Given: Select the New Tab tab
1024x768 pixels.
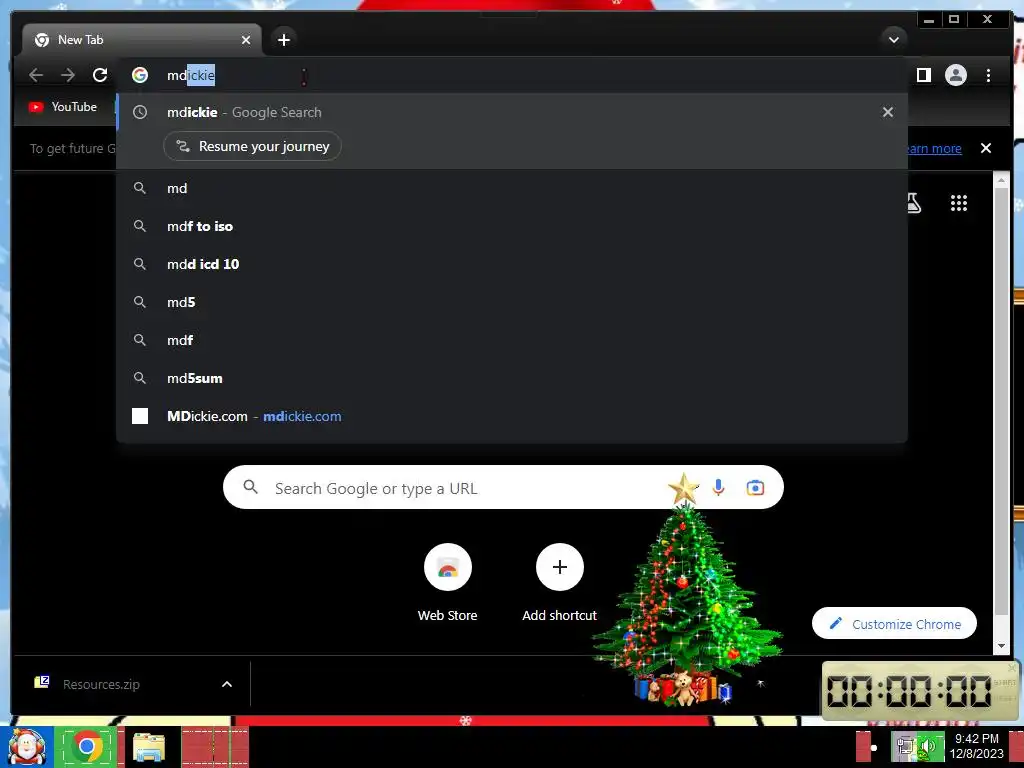Looking at the screenshot, I should click(x=142, y=40).
